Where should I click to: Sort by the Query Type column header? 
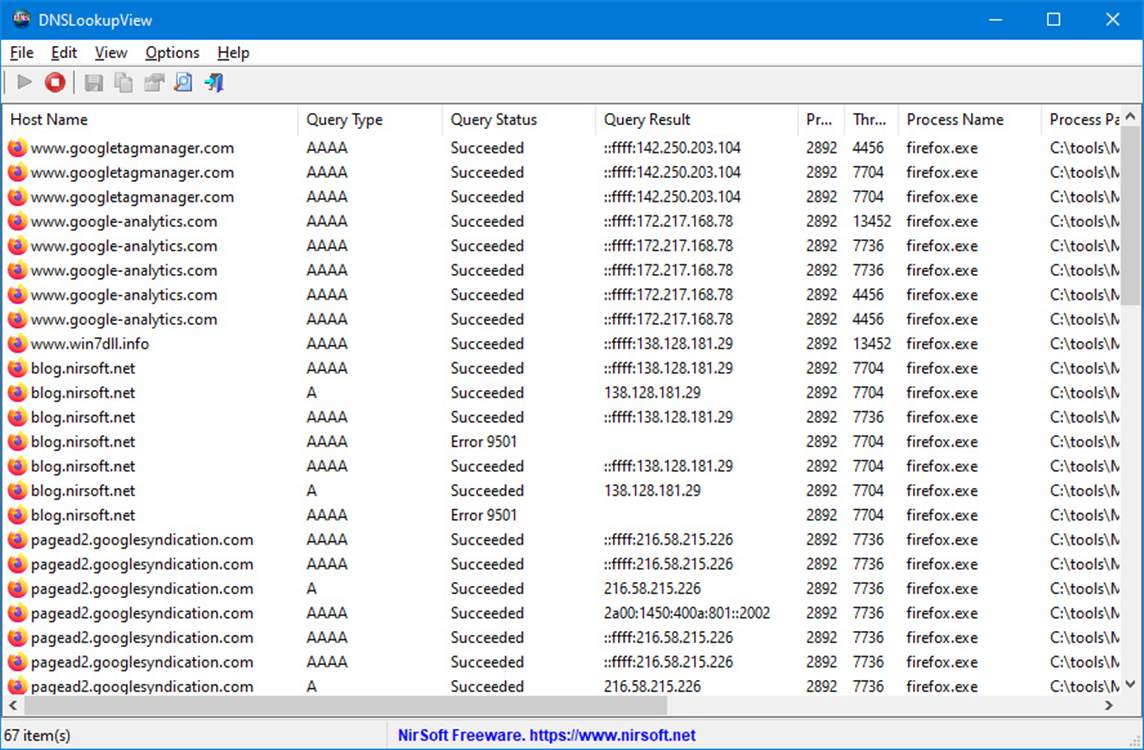369,120
